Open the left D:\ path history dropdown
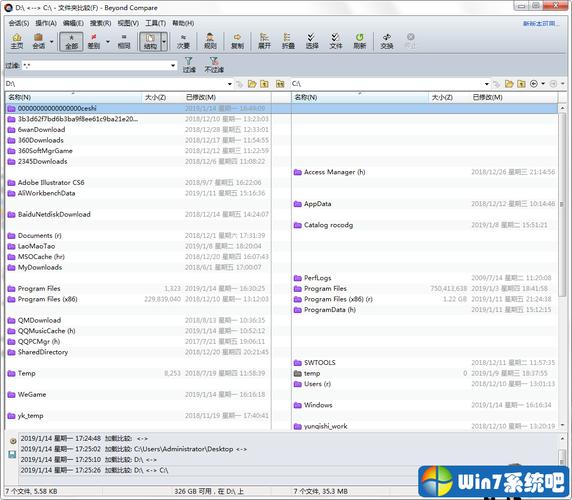Image resolution: width=572 pixels, height=500 pixels. [x=229, y=84]
